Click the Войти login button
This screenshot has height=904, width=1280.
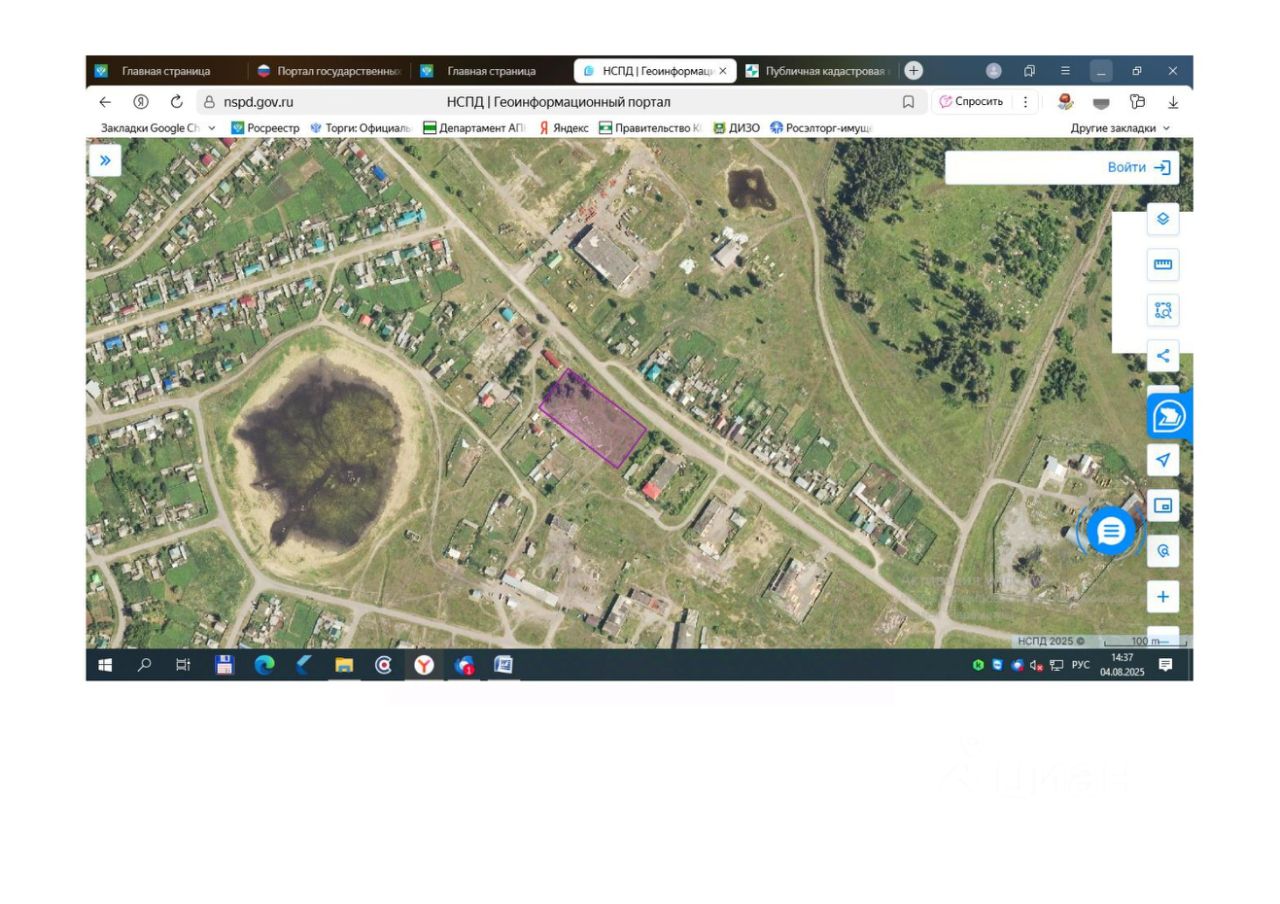pos(1139,167)
